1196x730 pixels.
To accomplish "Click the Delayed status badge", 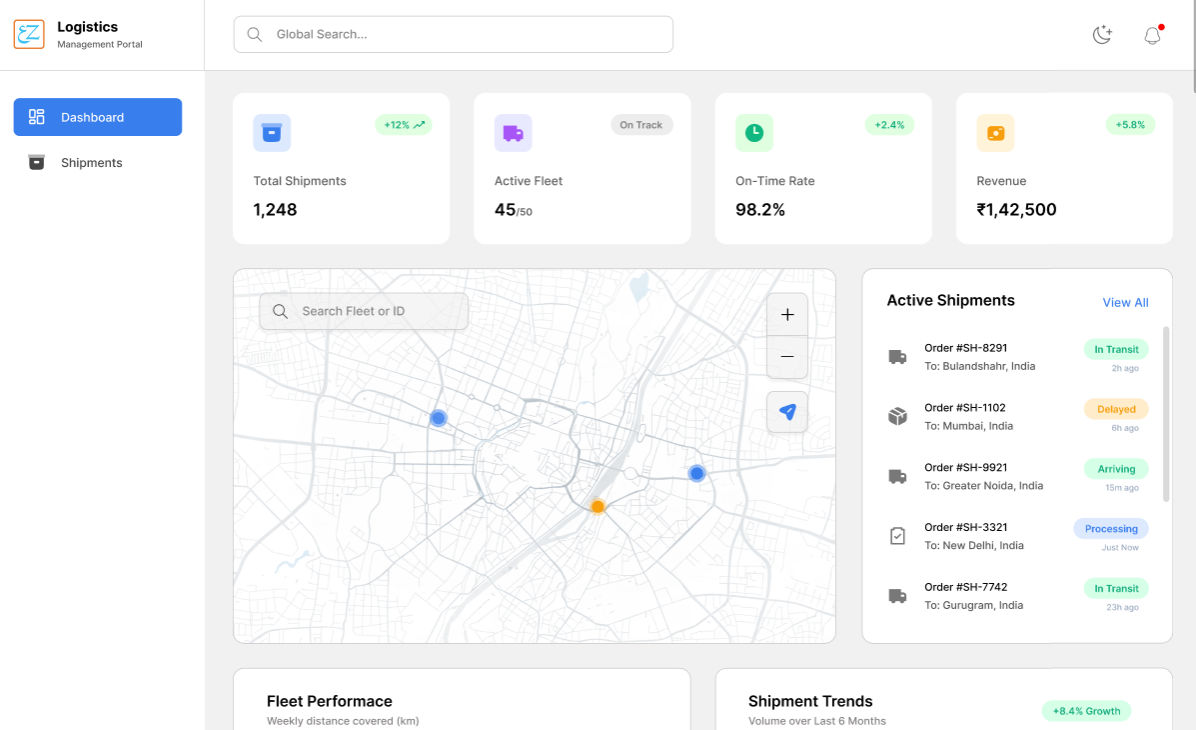I will [x=1116, y=409].
